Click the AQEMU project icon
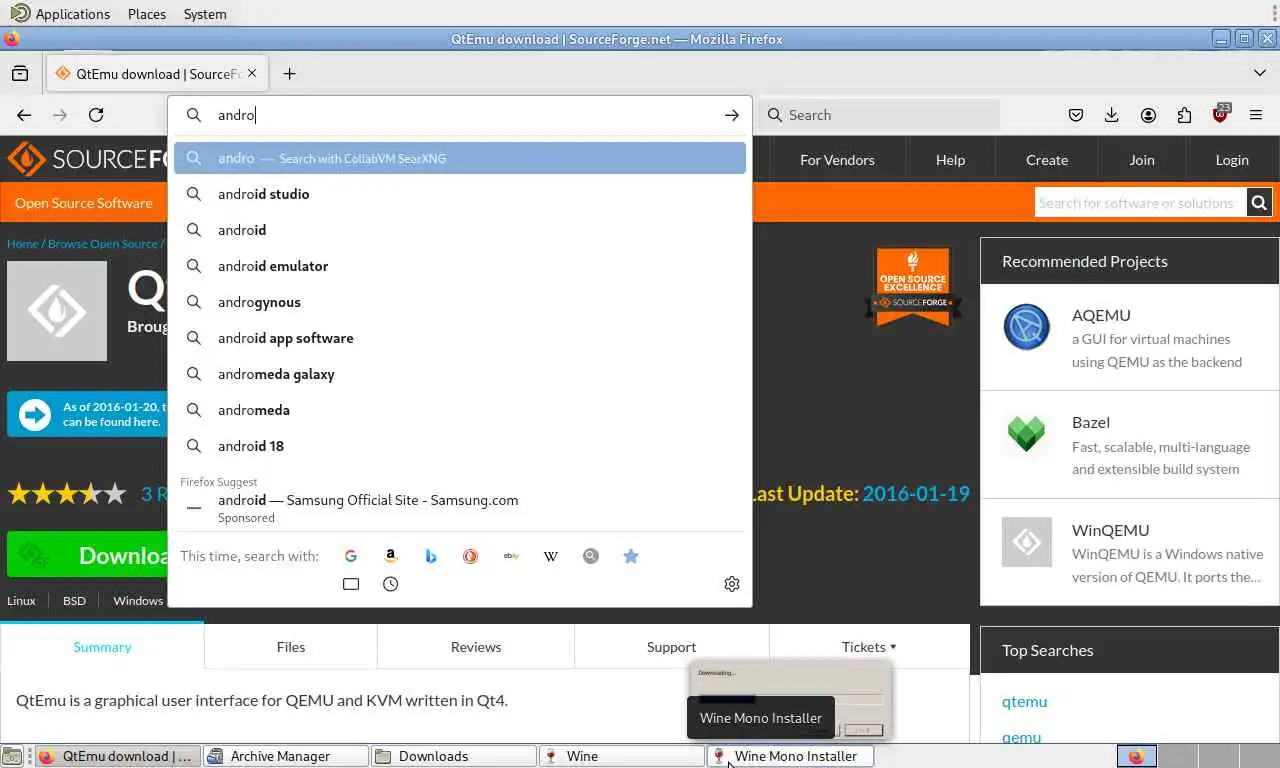 pyautogui.click(x=1027, y=328)
